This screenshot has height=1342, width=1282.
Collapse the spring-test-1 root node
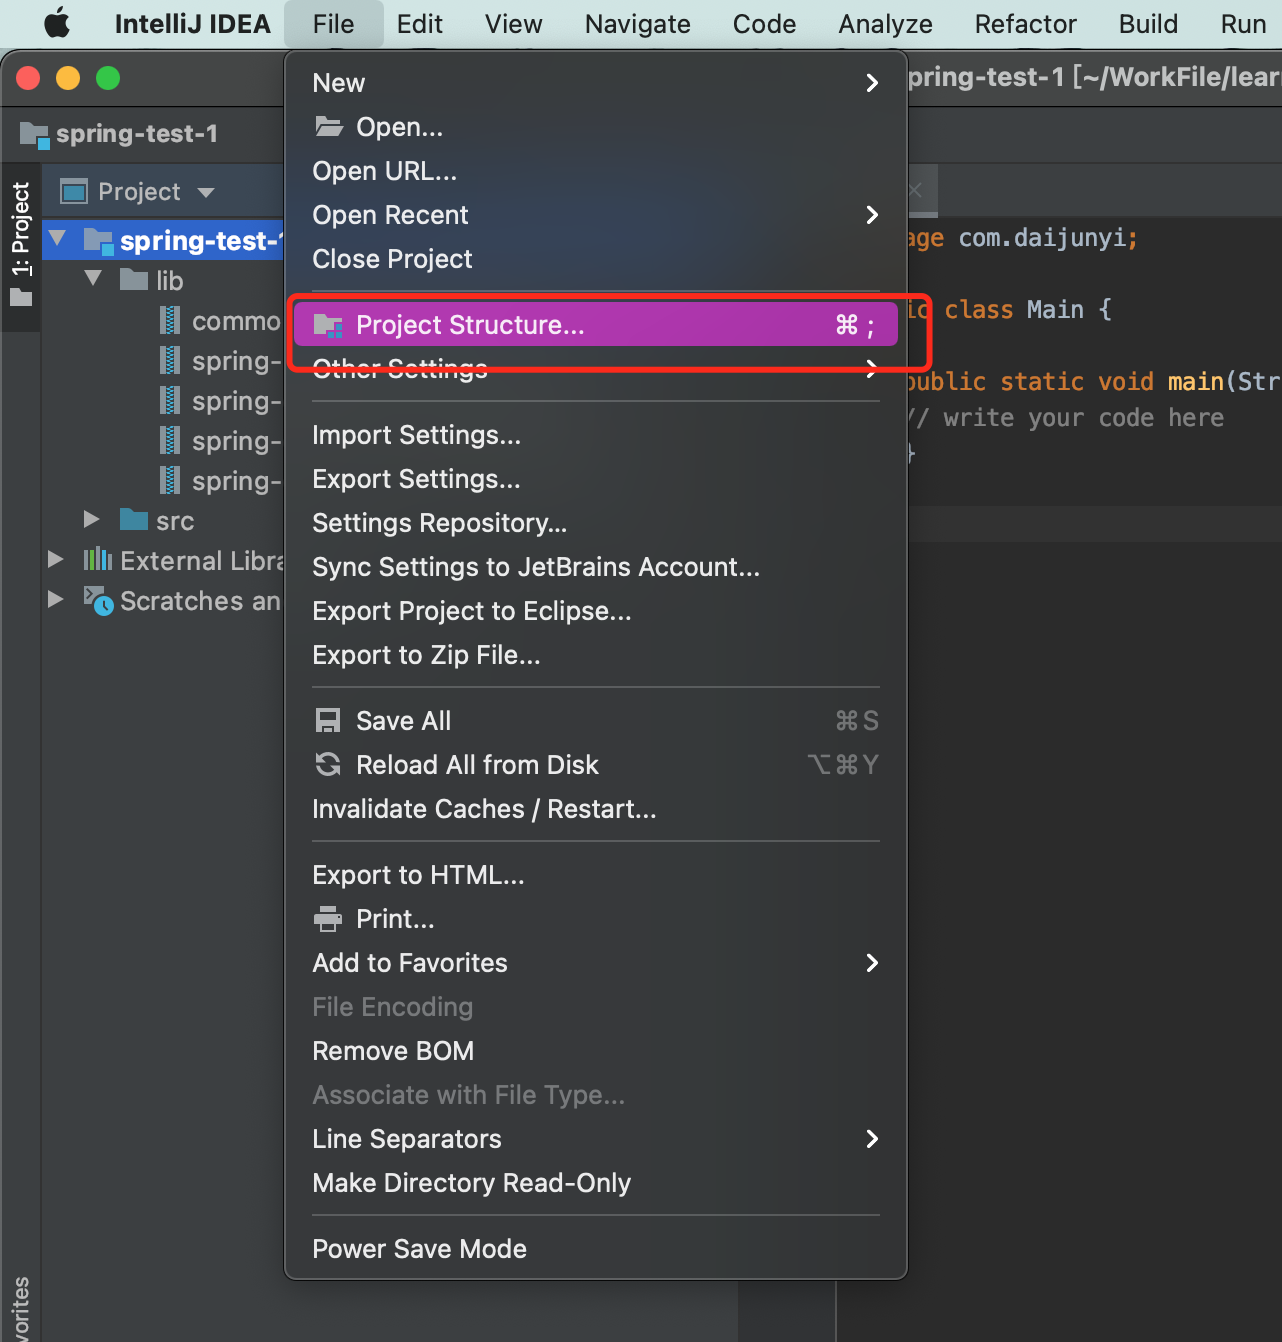point(58,239)
